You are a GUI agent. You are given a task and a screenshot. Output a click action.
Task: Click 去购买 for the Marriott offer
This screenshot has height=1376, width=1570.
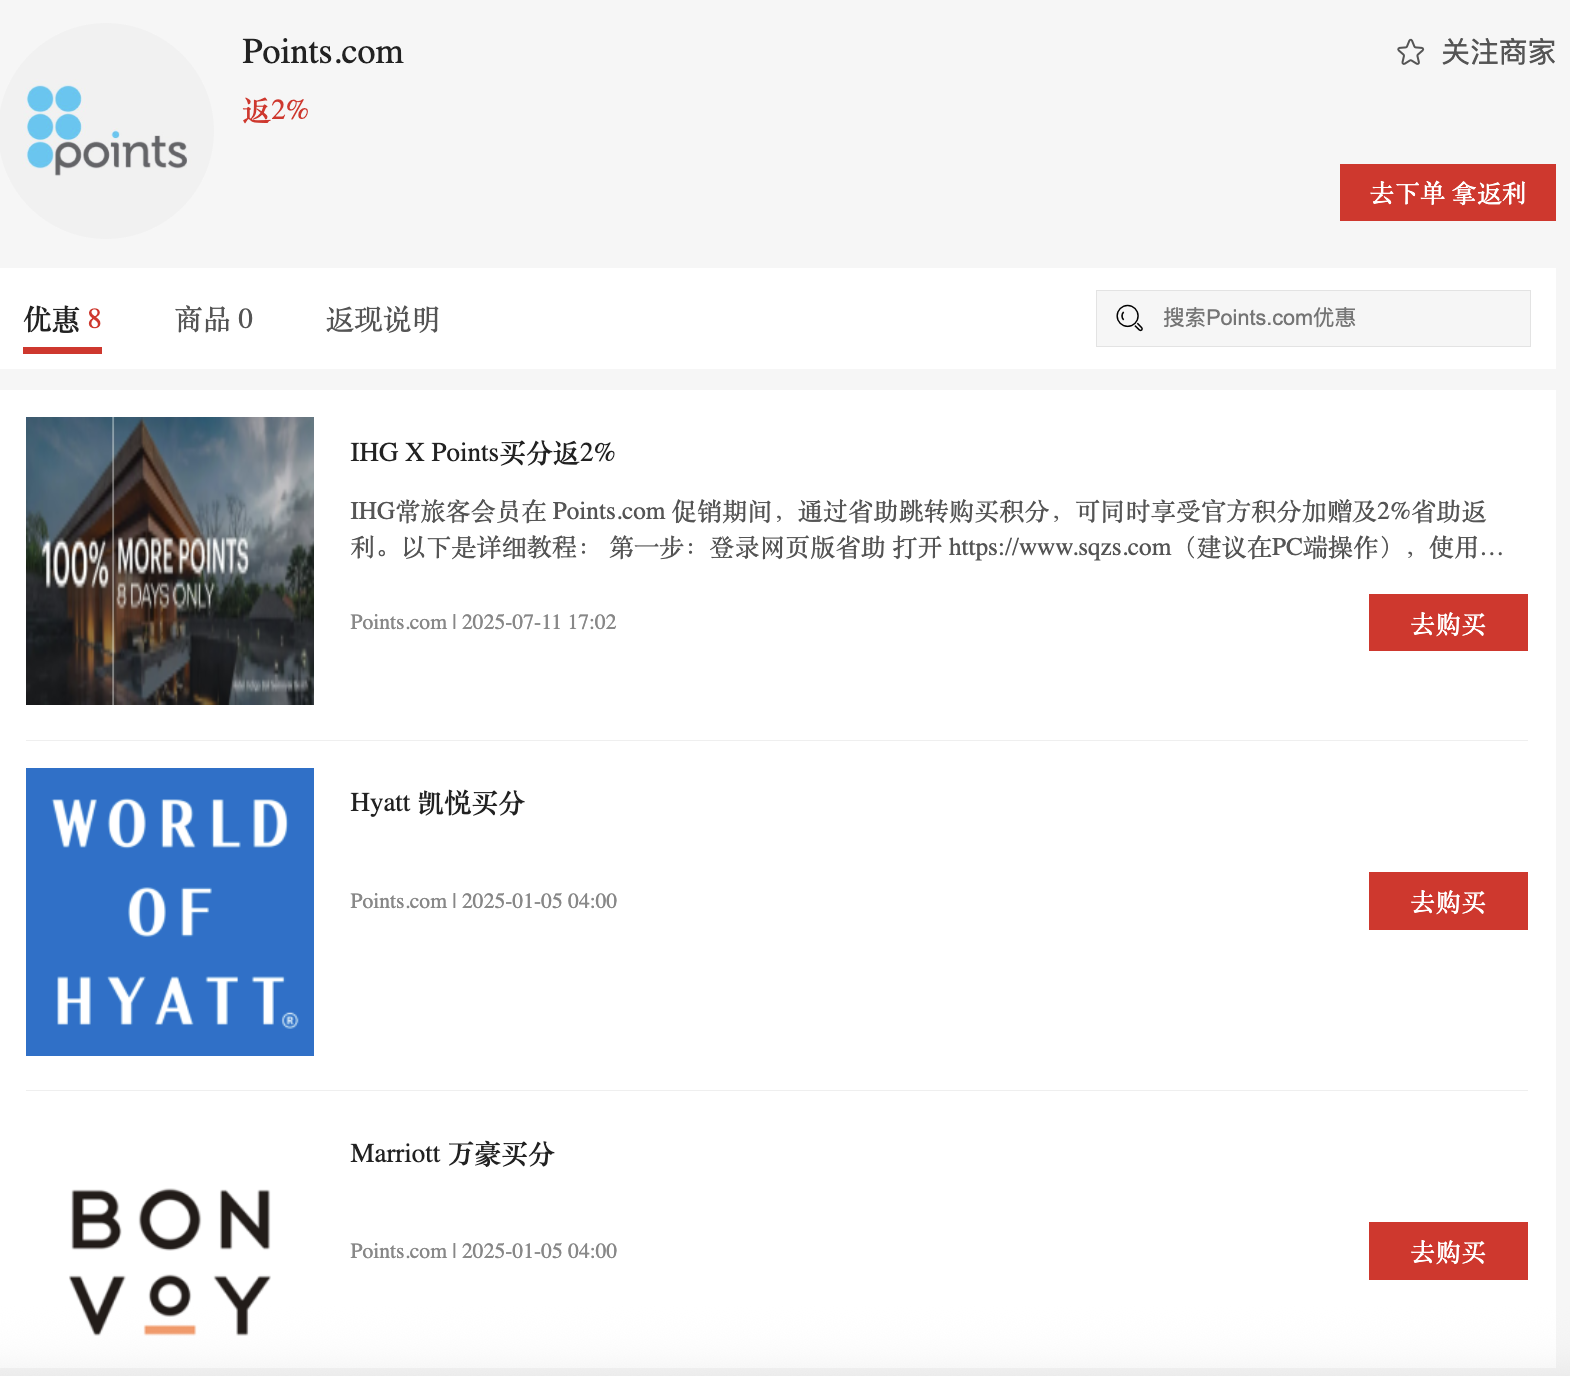1448,1251
